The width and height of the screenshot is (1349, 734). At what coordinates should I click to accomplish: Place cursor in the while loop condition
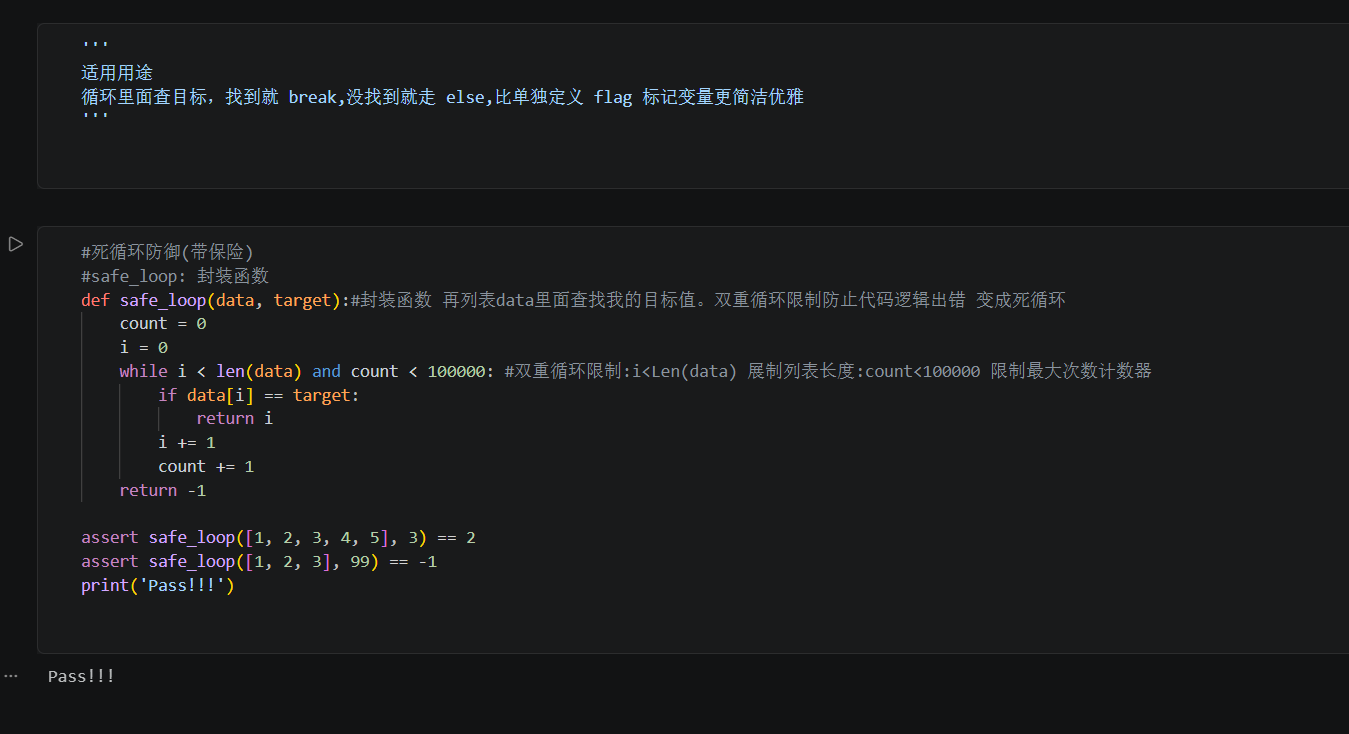coord(307,372)
